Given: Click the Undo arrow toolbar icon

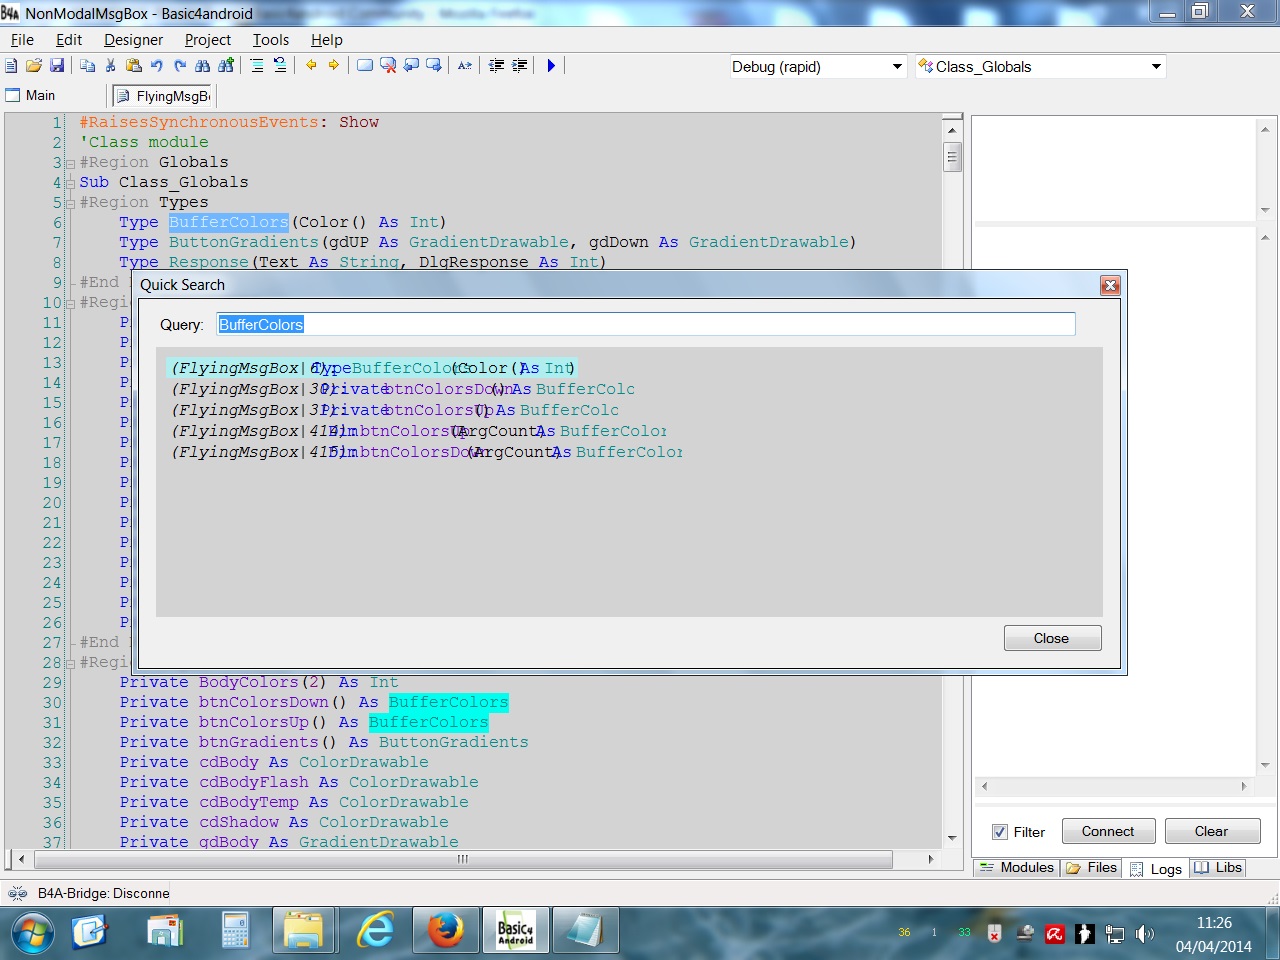Looking at the screenshot, I should (157, 66).
